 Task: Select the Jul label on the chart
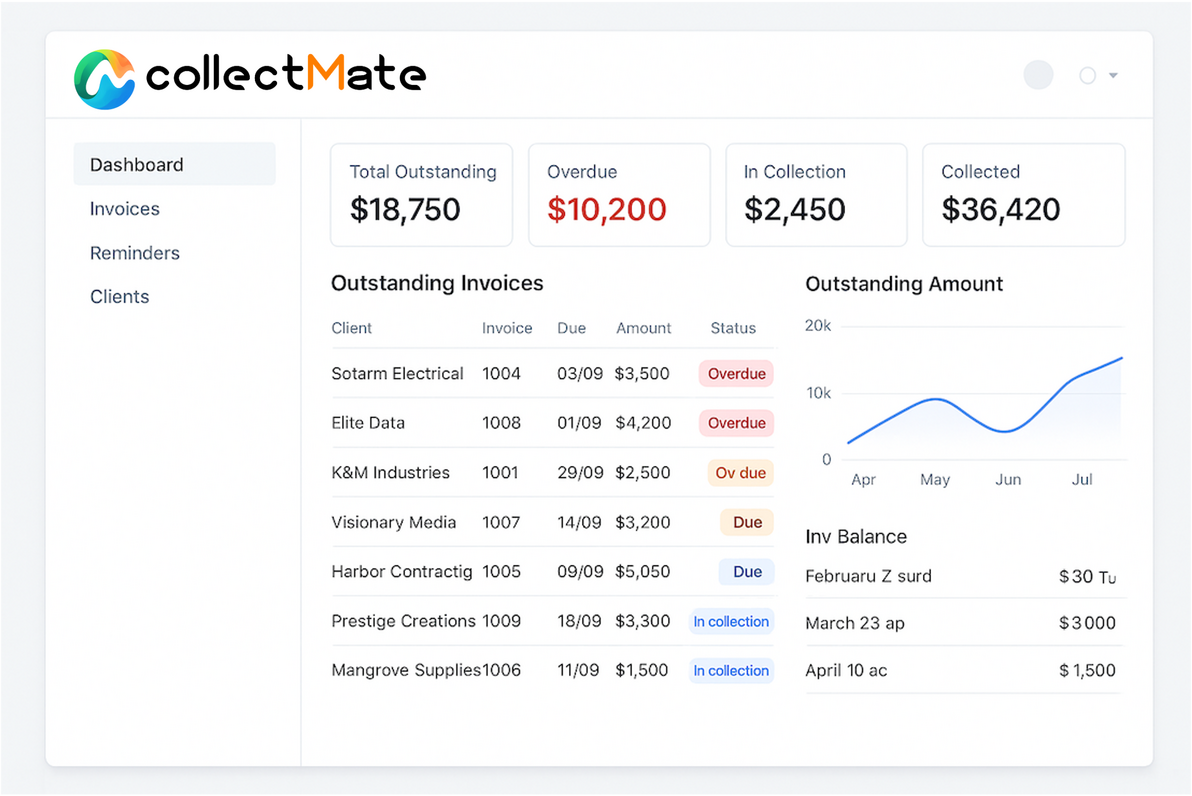[x=1082, y=480]
